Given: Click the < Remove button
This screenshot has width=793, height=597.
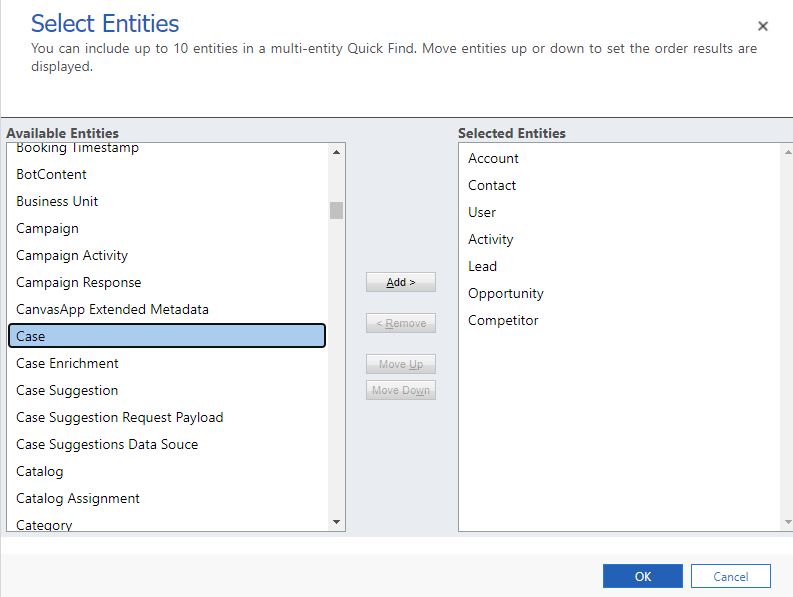Looking at the screenshot, I should pos(400,323).
